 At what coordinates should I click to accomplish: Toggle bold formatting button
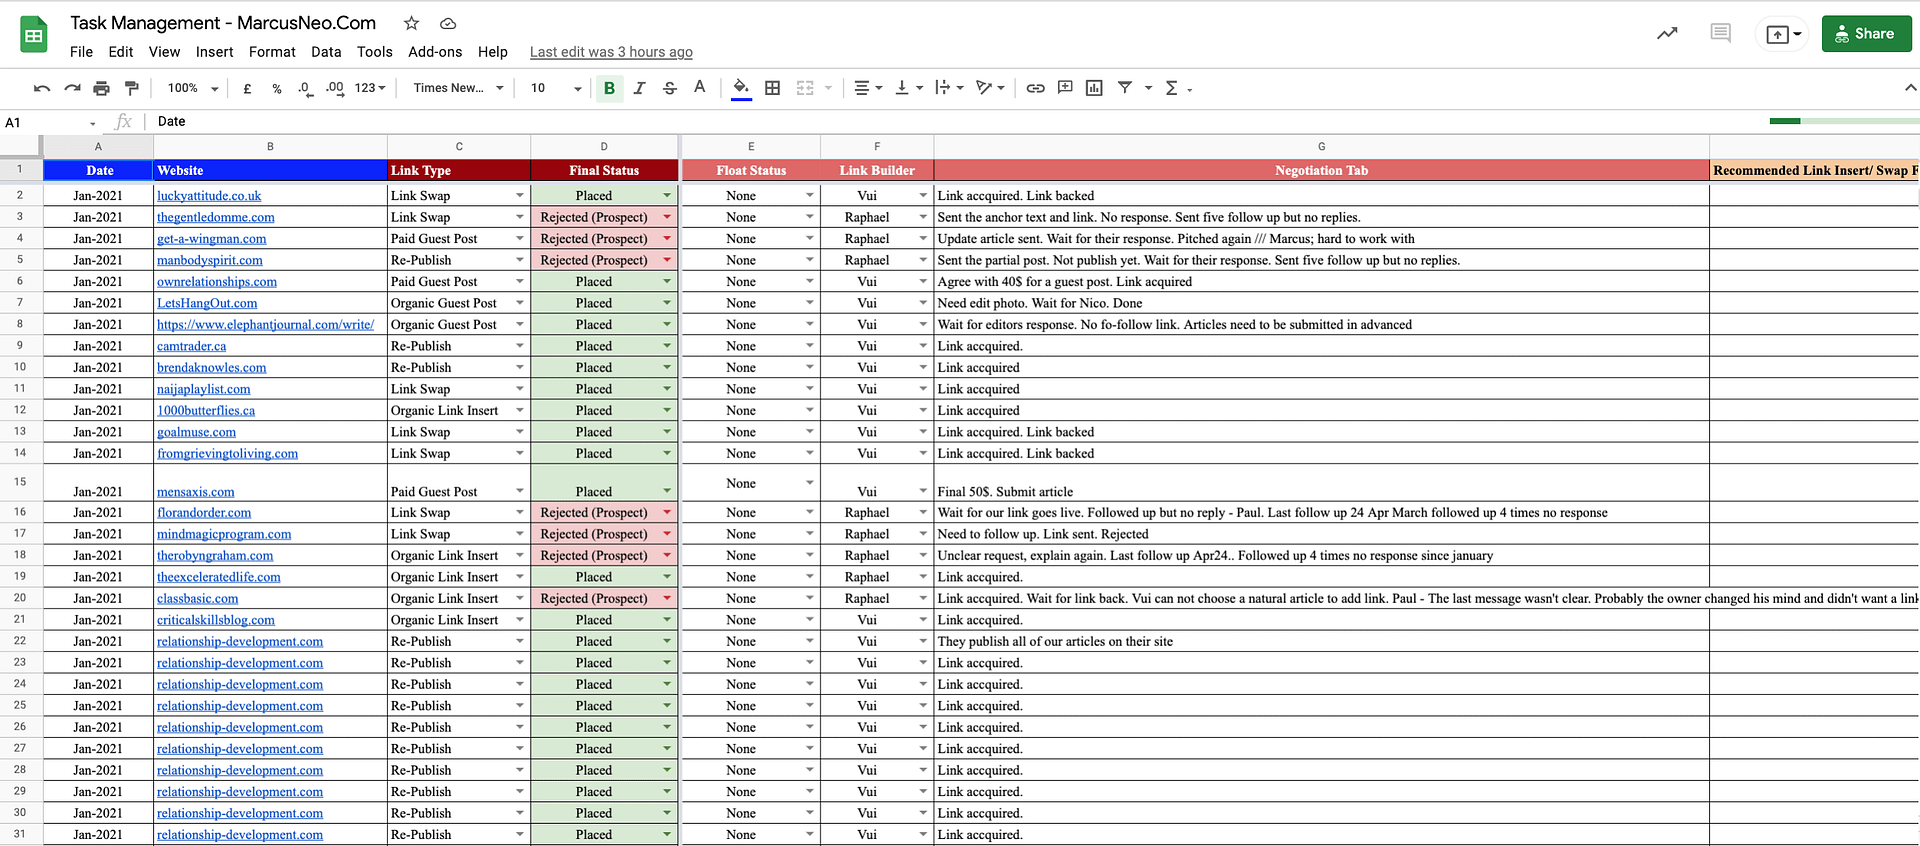pyautogui.click(x=609, y=88)
